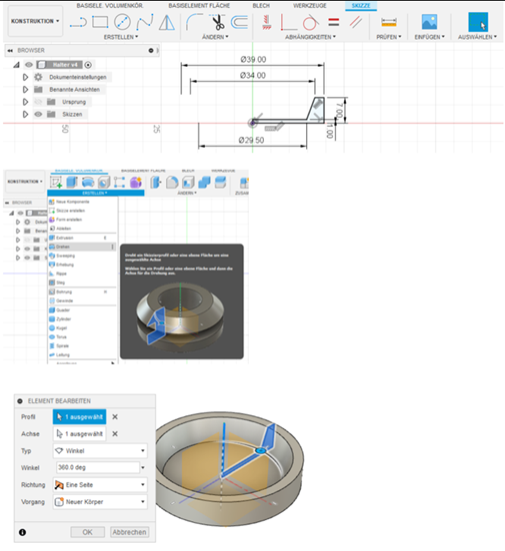This screenshot has width=505, height=551.
Task: Click the purple Create Form icon
Action: [x=136, y=182]
